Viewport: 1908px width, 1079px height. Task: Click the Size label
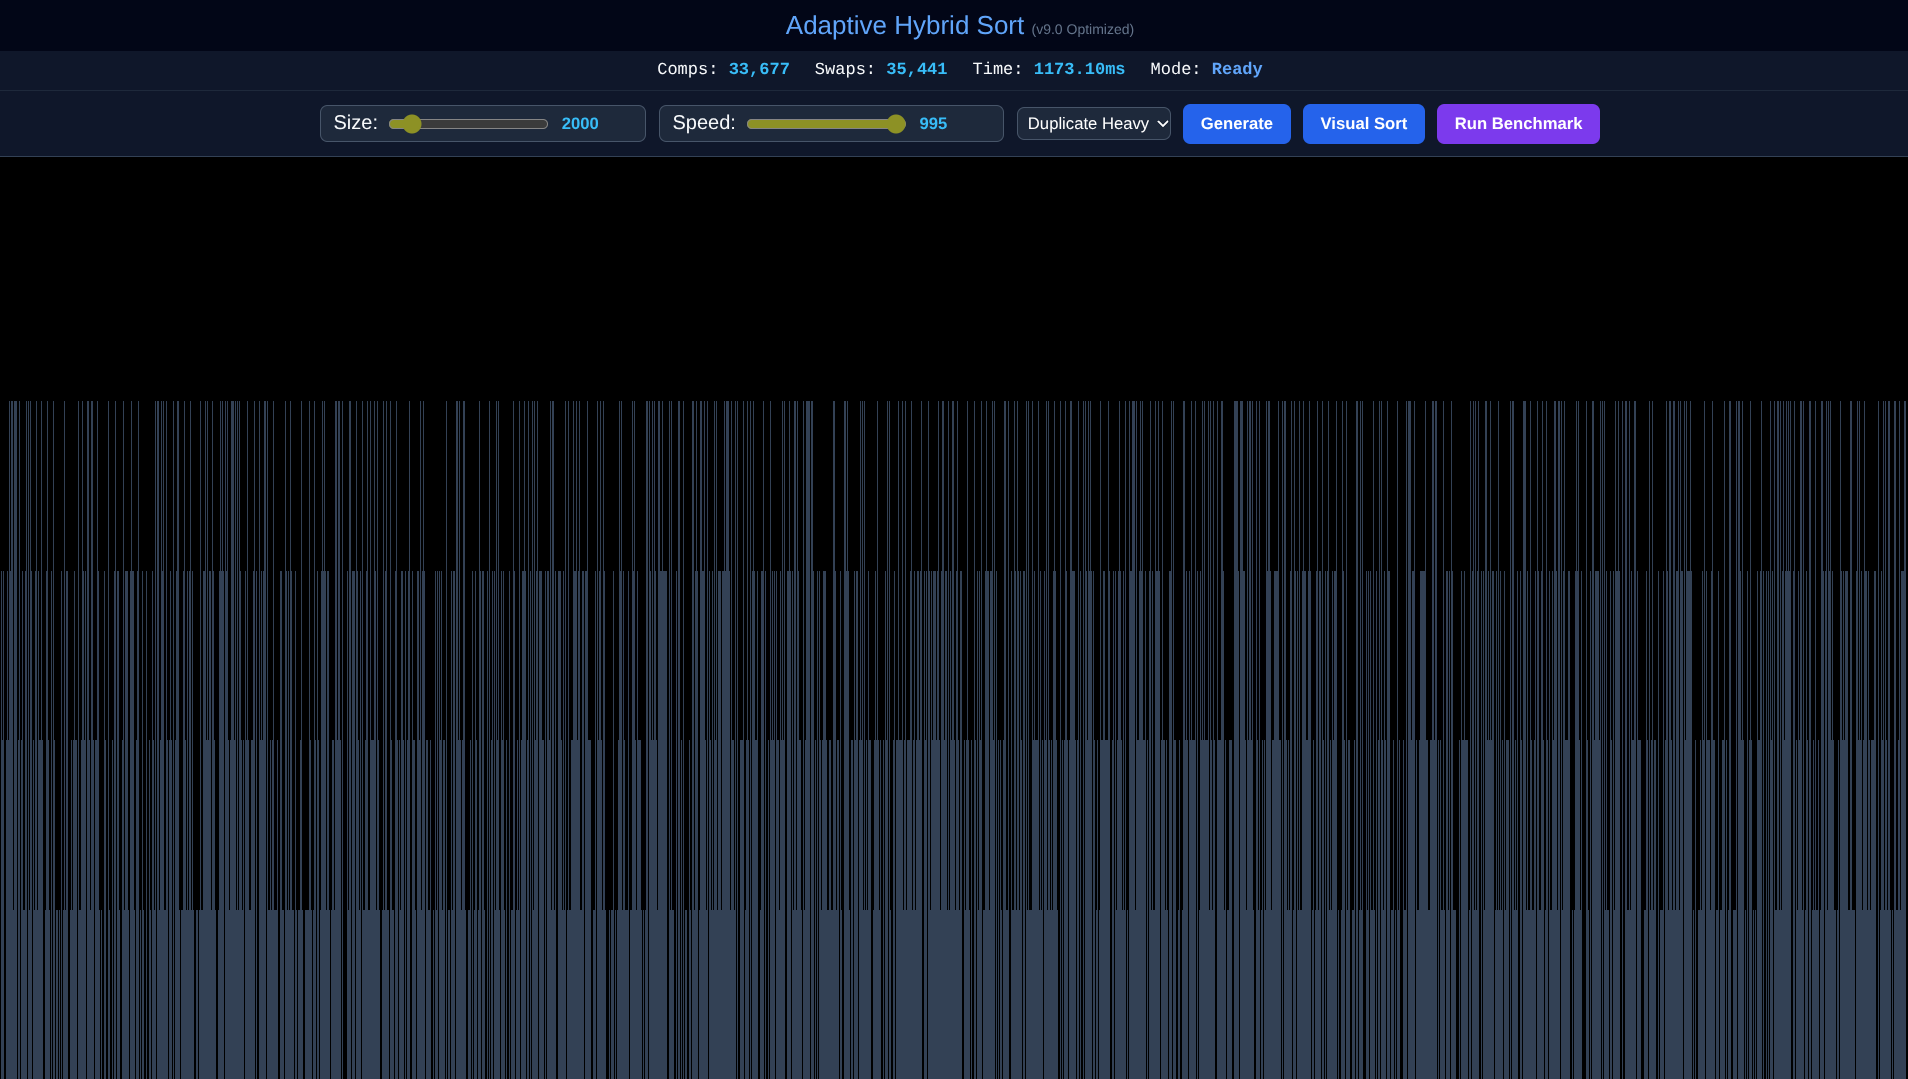coord(356,123)
